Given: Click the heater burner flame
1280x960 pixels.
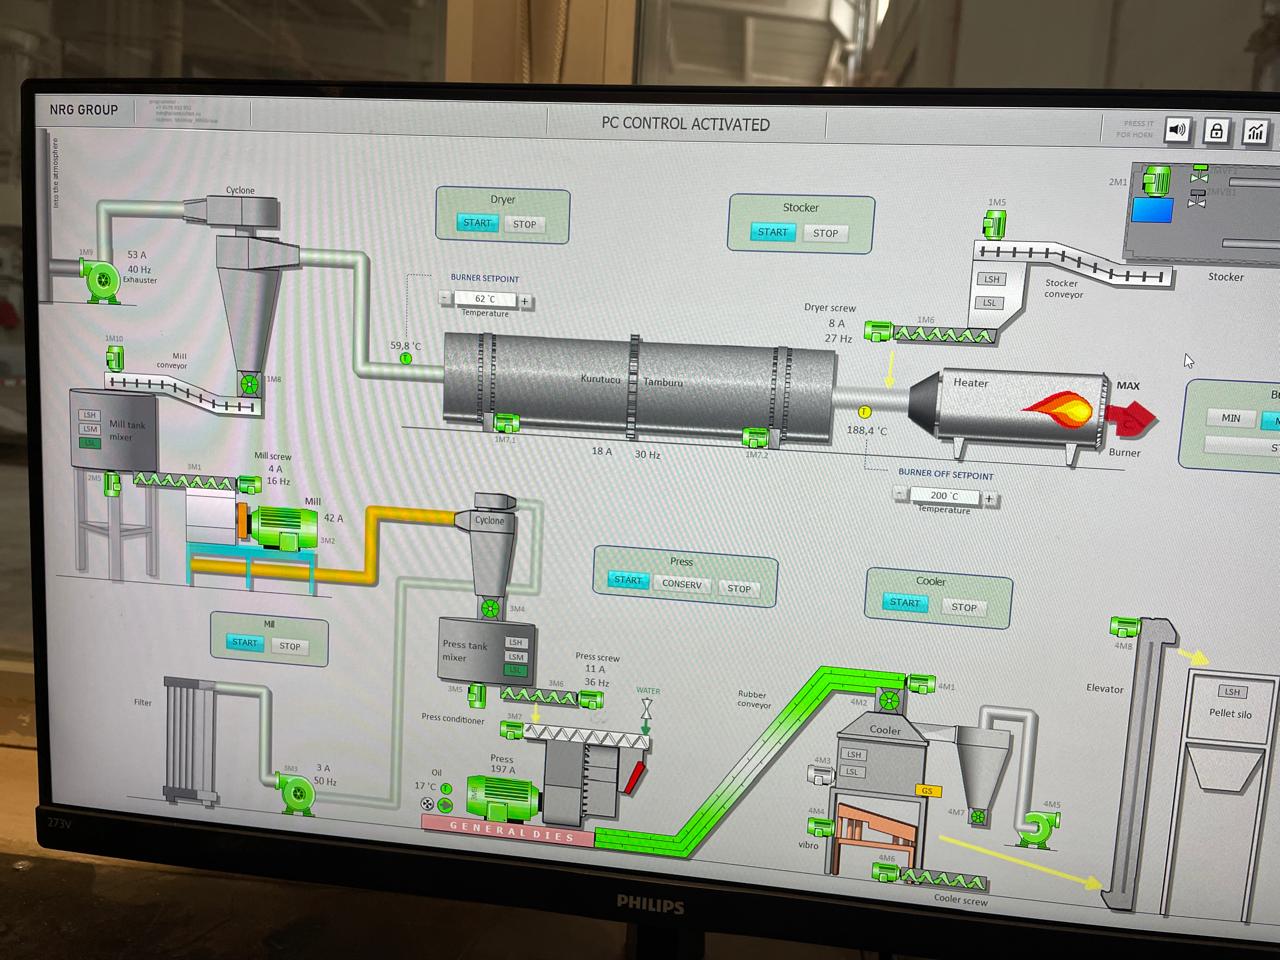Looking at the screenshot, I should click(x=1058, y=408).
